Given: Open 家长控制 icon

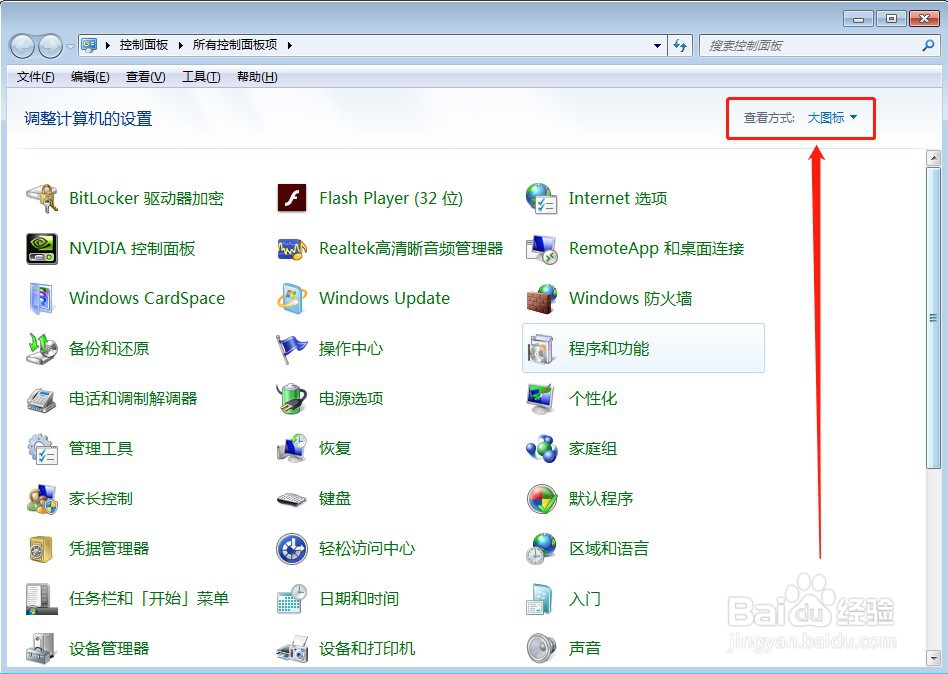Looking at the screenshot, I should (42, 499).
